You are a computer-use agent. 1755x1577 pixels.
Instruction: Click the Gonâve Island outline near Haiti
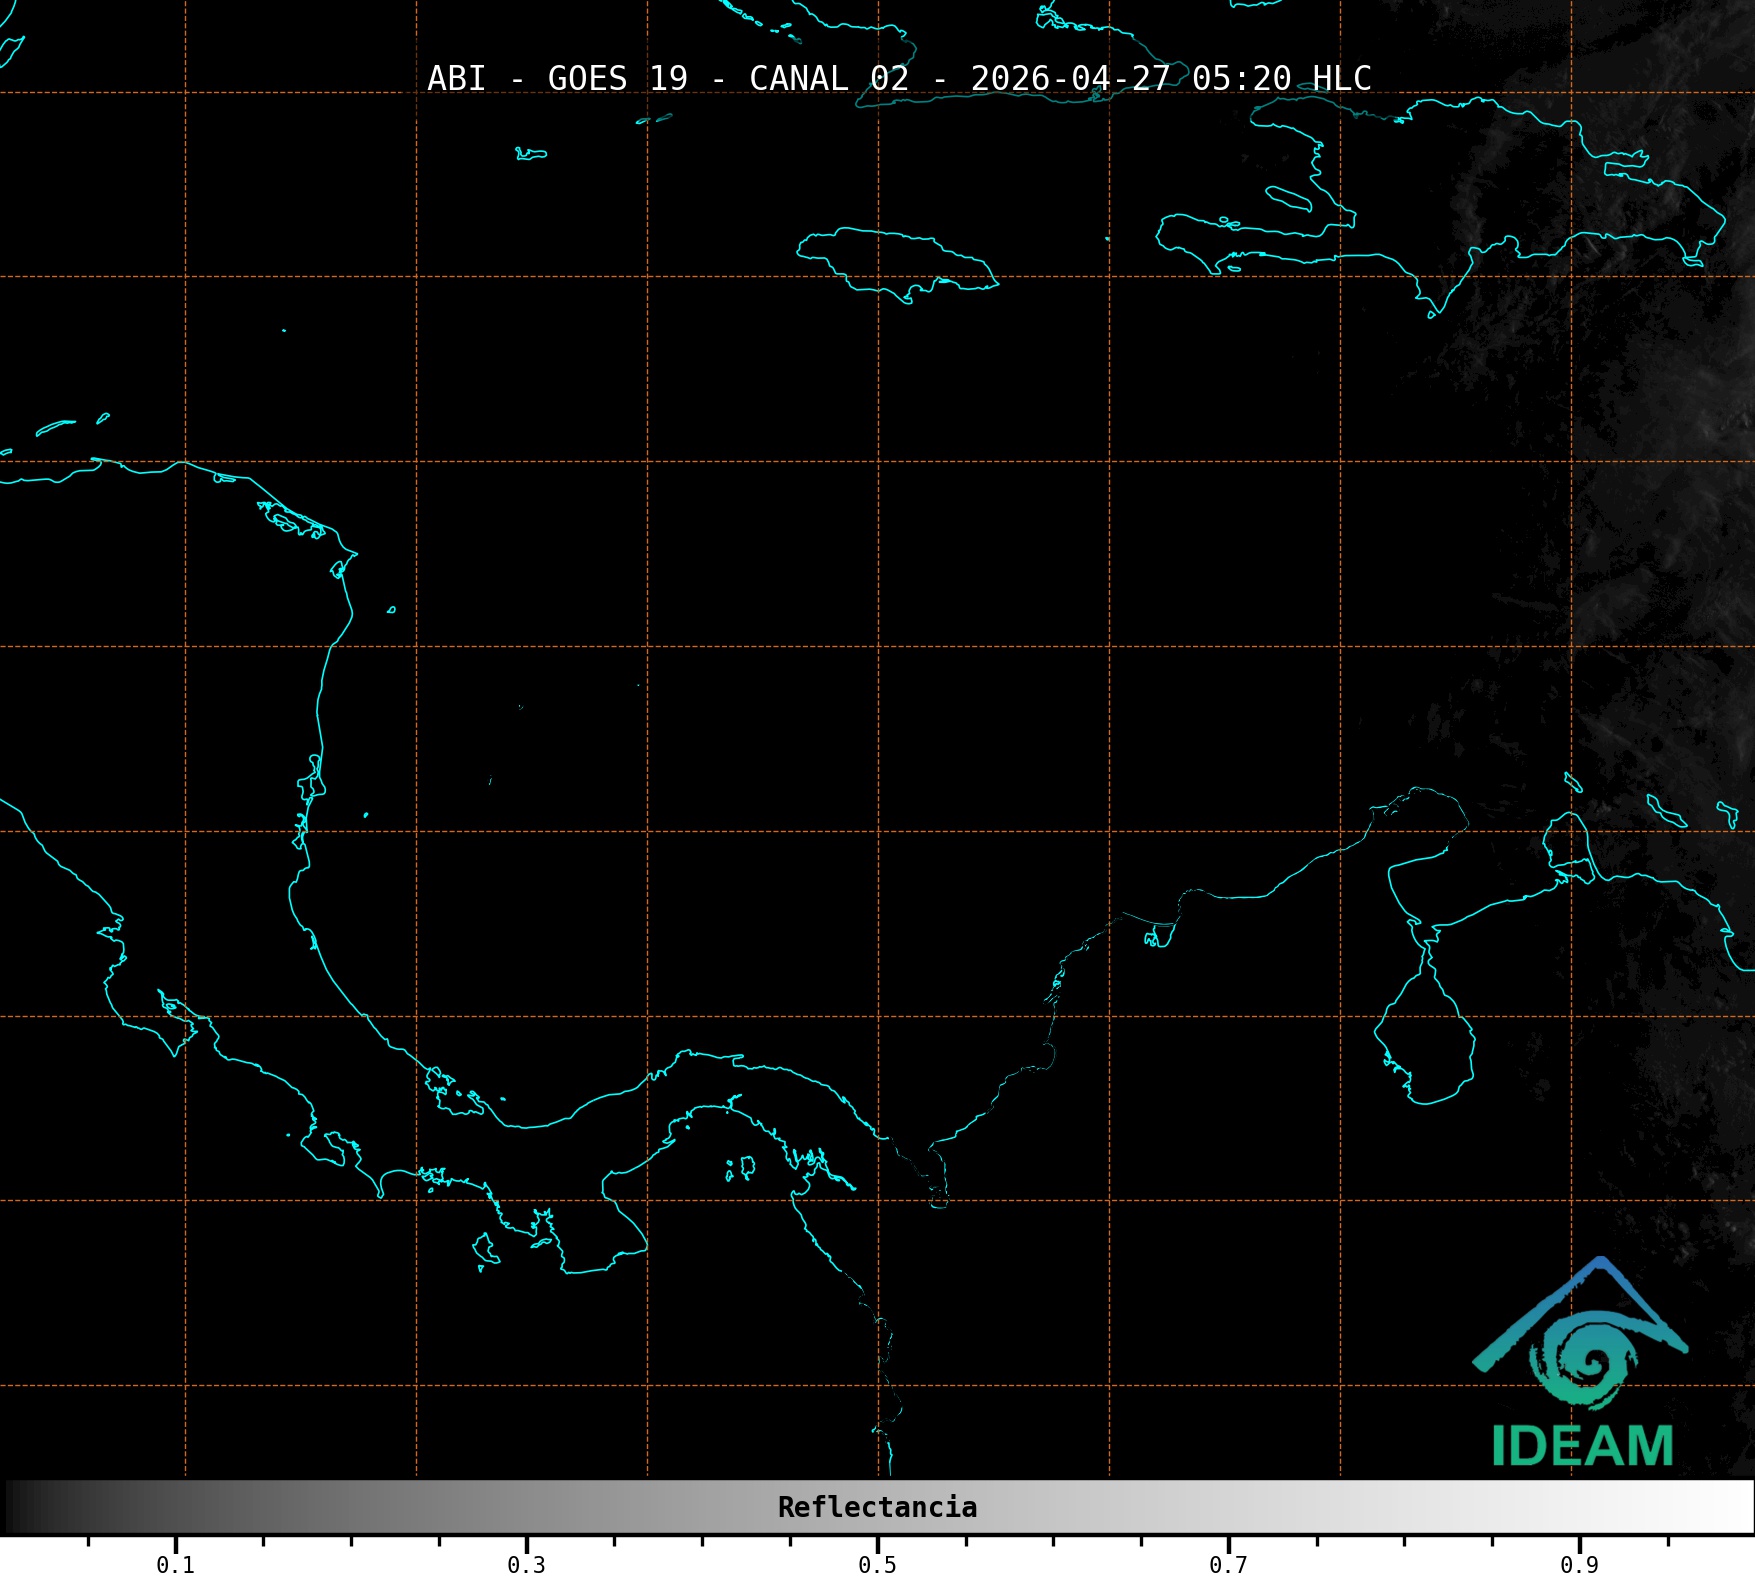[1288, 198]
